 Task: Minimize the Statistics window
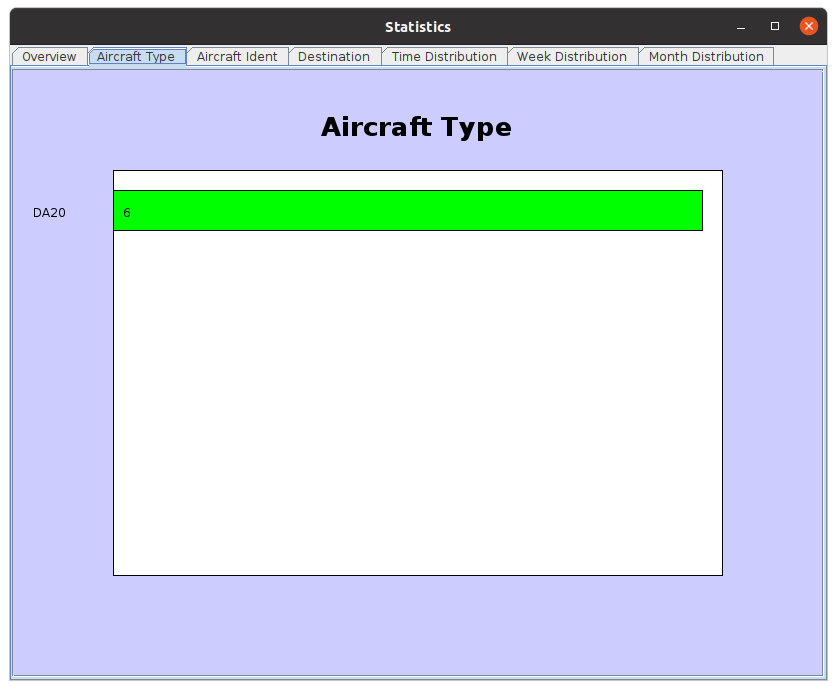(741, 27)
